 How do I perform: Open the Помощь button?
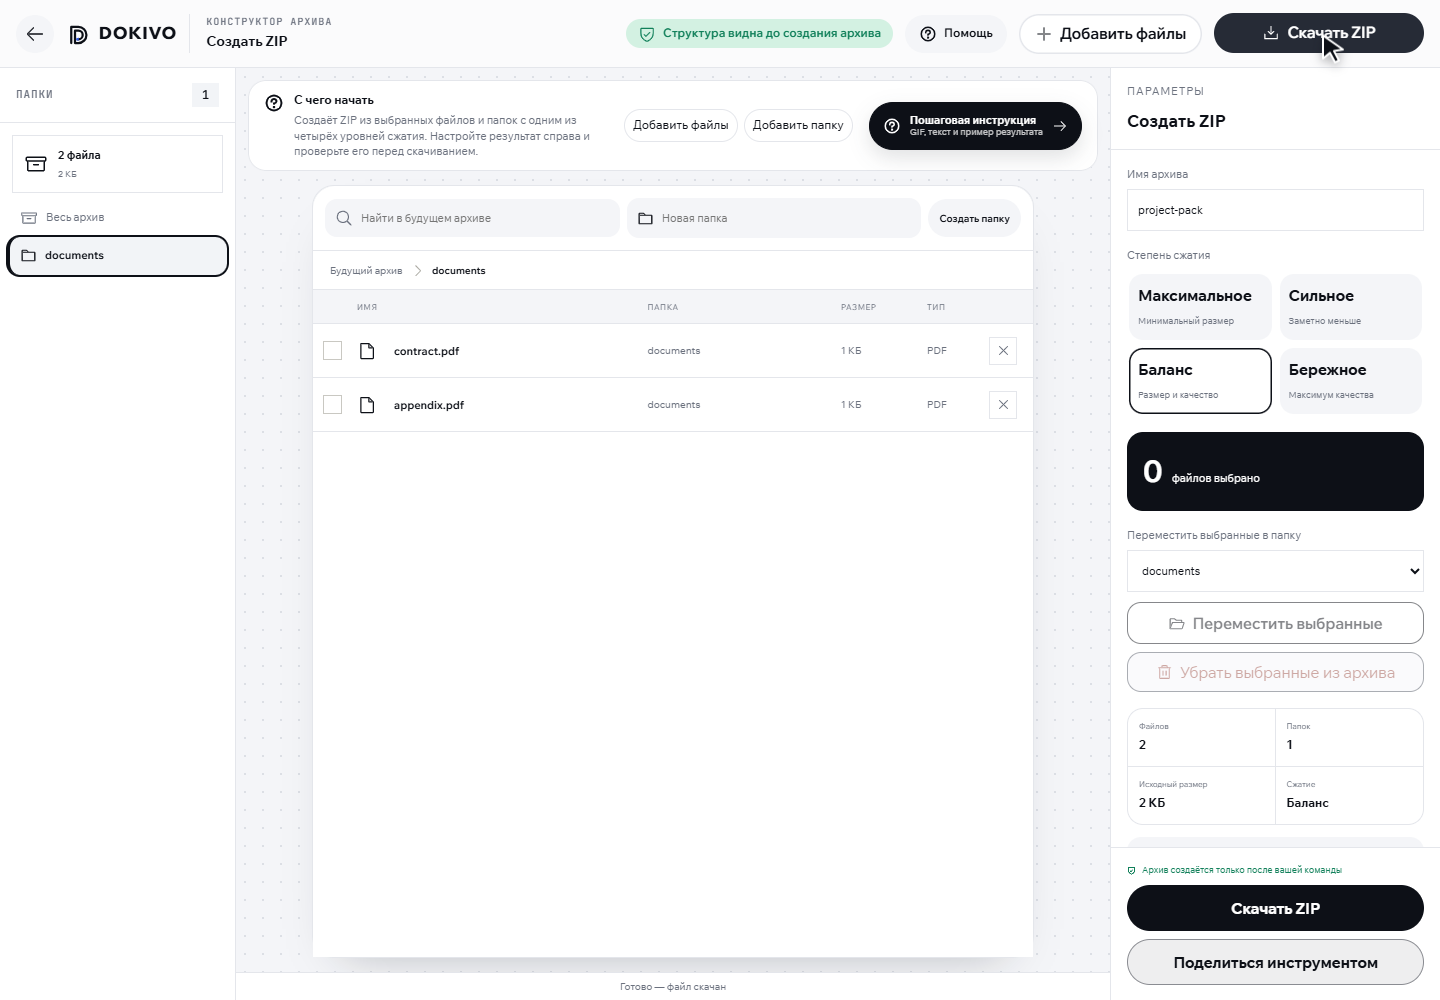(956, 34)
